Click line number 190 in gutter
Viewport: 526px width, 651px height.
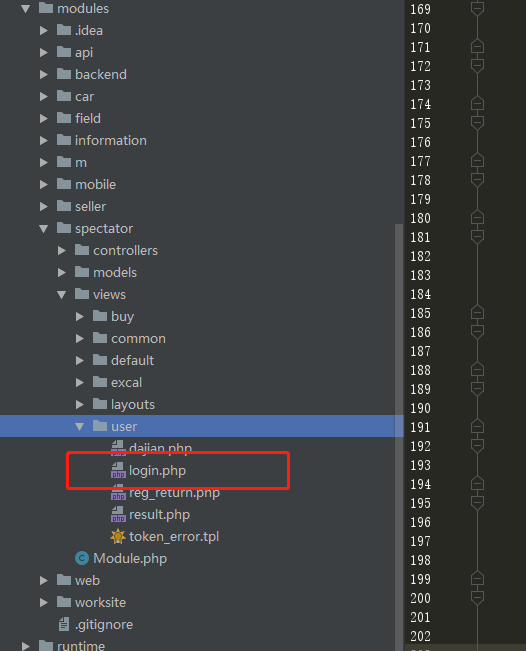pyautogui.click(x=420, y=409)
